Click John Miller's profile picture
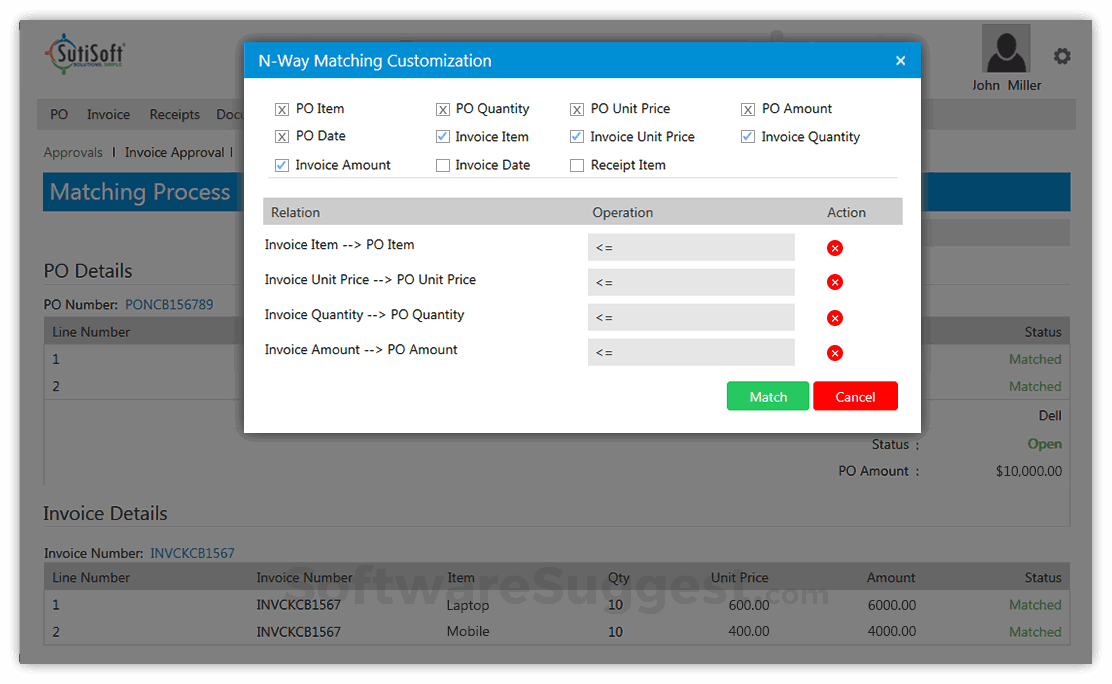Image resolution: width=1112 pixels, height=684 pixels. pyautogui.click(x=1005, y=48)
